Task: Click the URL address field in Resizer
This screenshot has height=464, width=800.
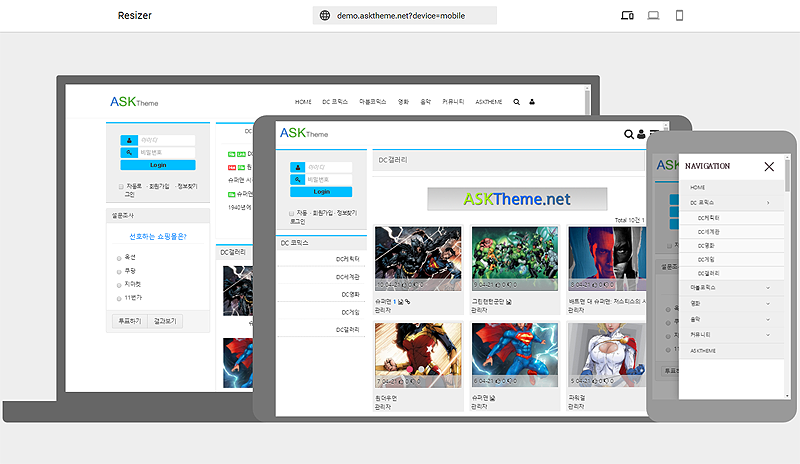Action: tap(405, 16)
